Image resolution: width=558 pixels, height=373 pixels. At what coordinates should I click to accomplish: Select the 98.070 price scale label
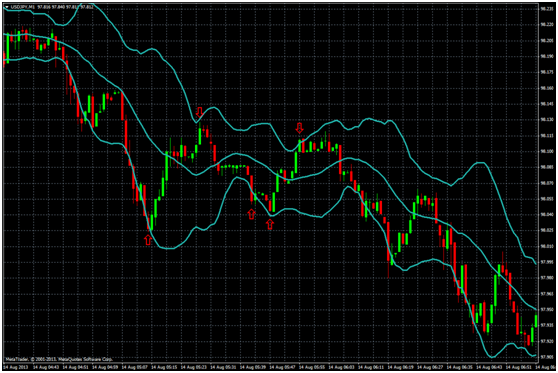(x=547, y=183)
